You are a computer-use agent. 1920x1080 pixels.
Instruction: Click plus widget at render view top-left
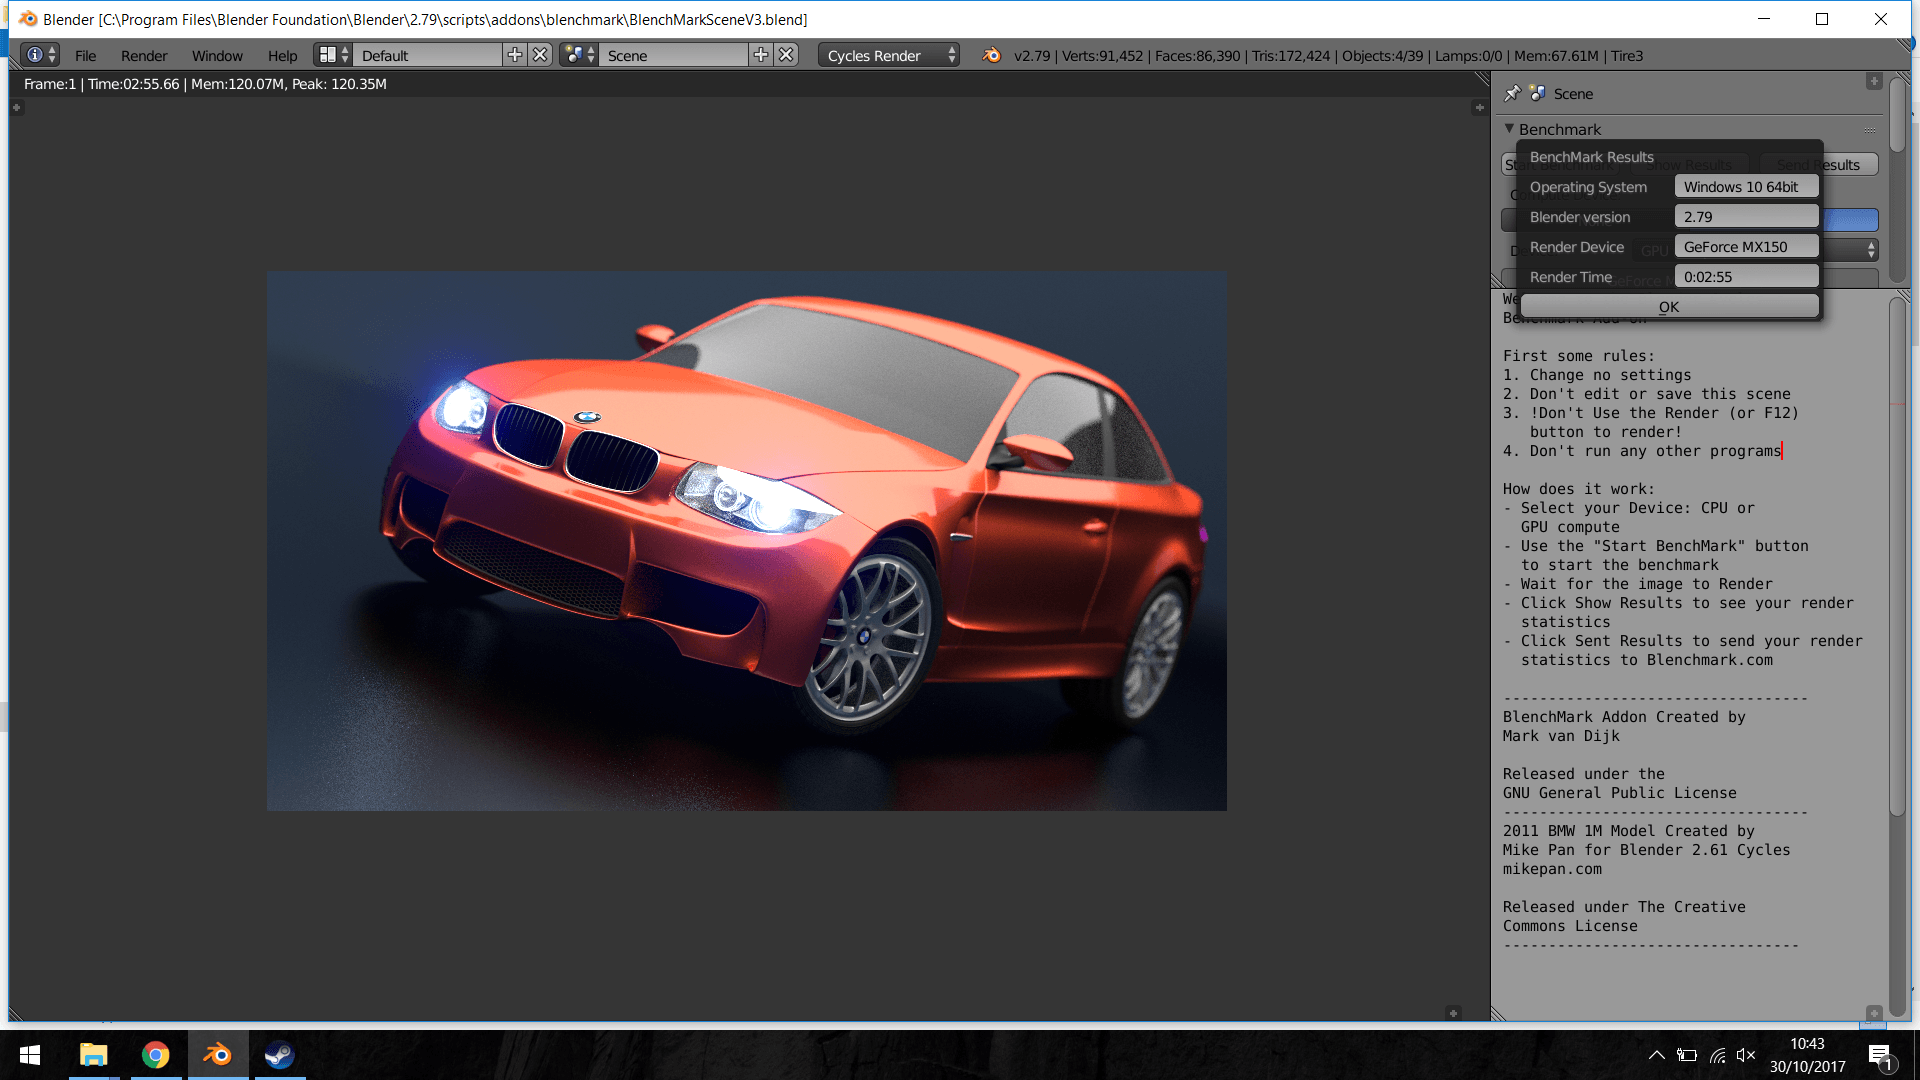point(16,107)
